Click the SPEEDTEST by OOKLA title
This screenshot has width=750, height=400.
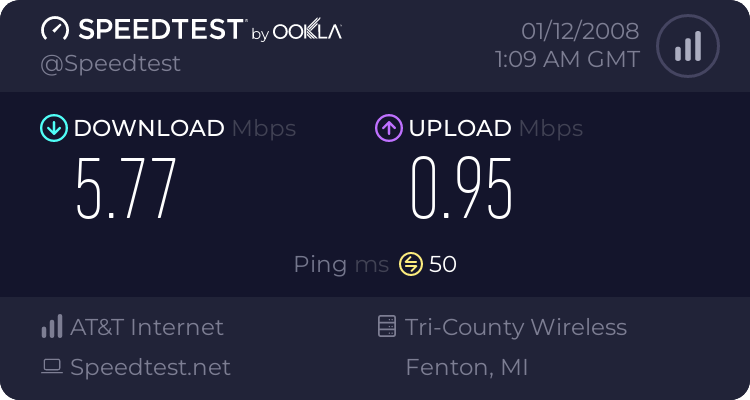click(210, 30)
